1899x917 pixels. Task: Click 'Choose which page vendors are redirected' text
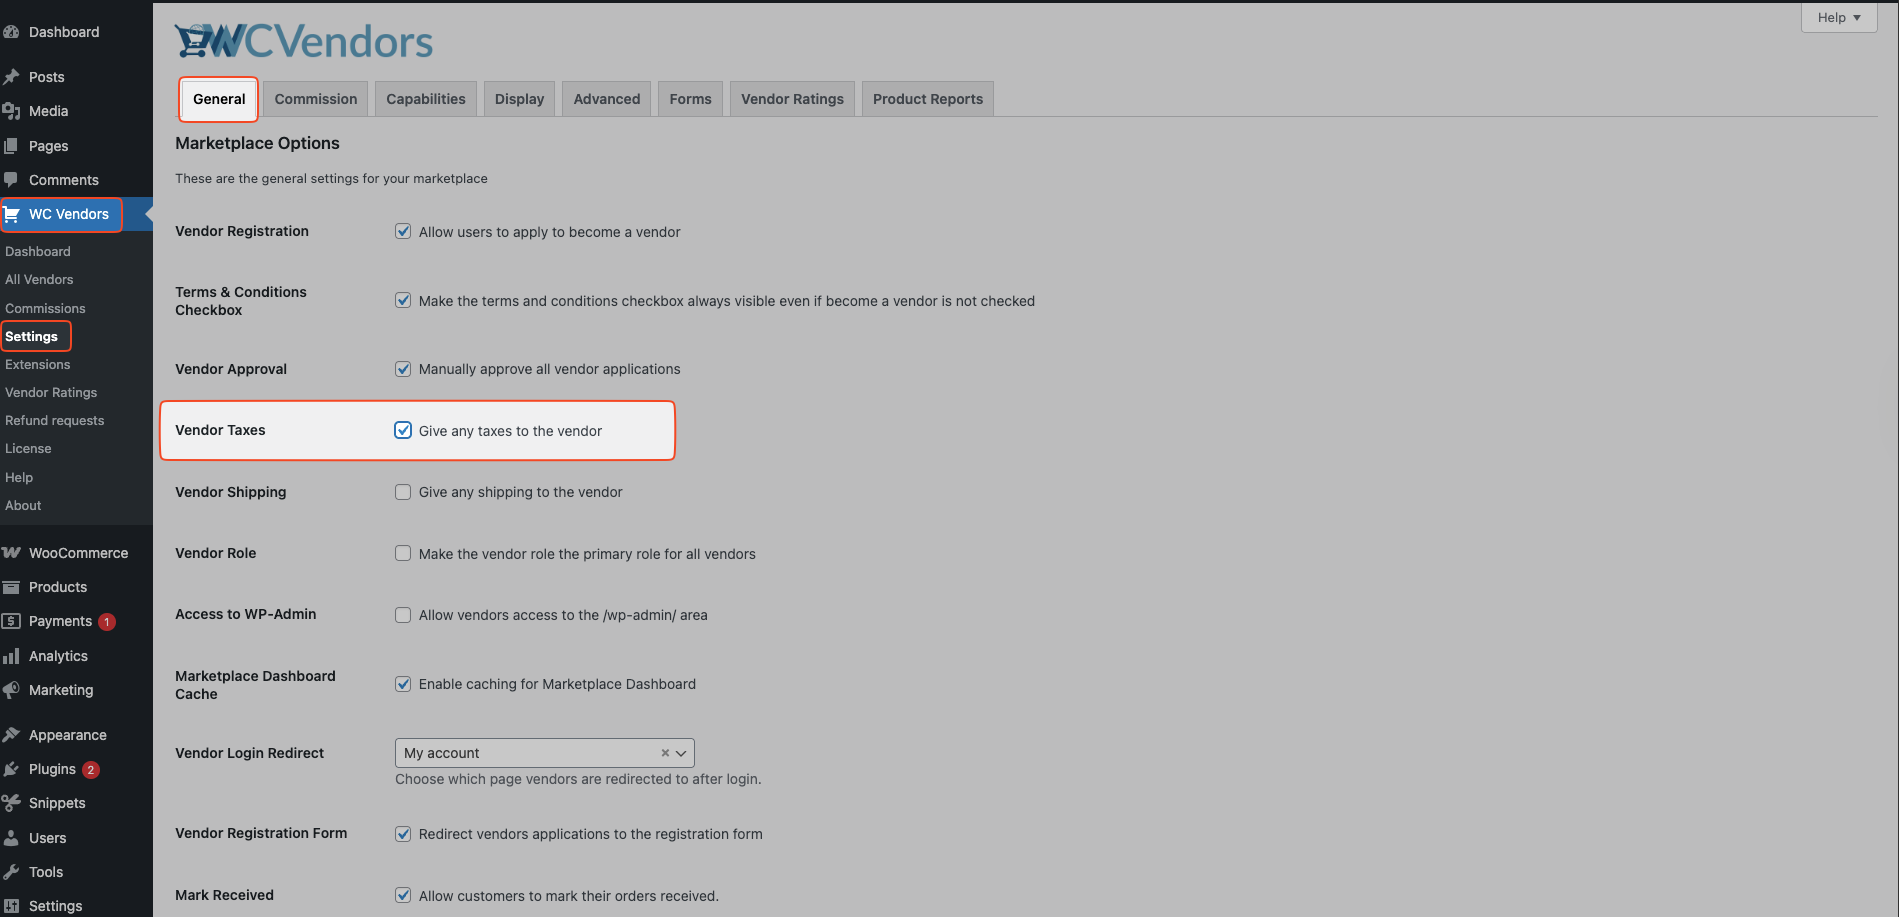[578, 779]
